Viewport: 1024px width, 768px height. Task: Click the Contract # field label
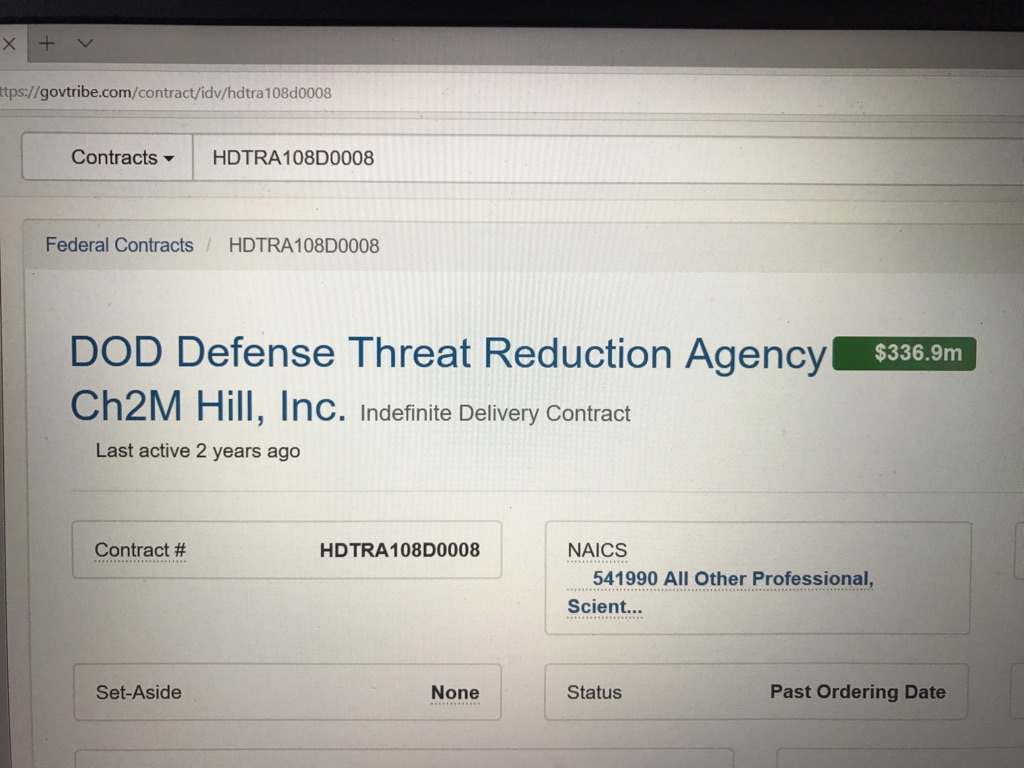click(140, 550)
